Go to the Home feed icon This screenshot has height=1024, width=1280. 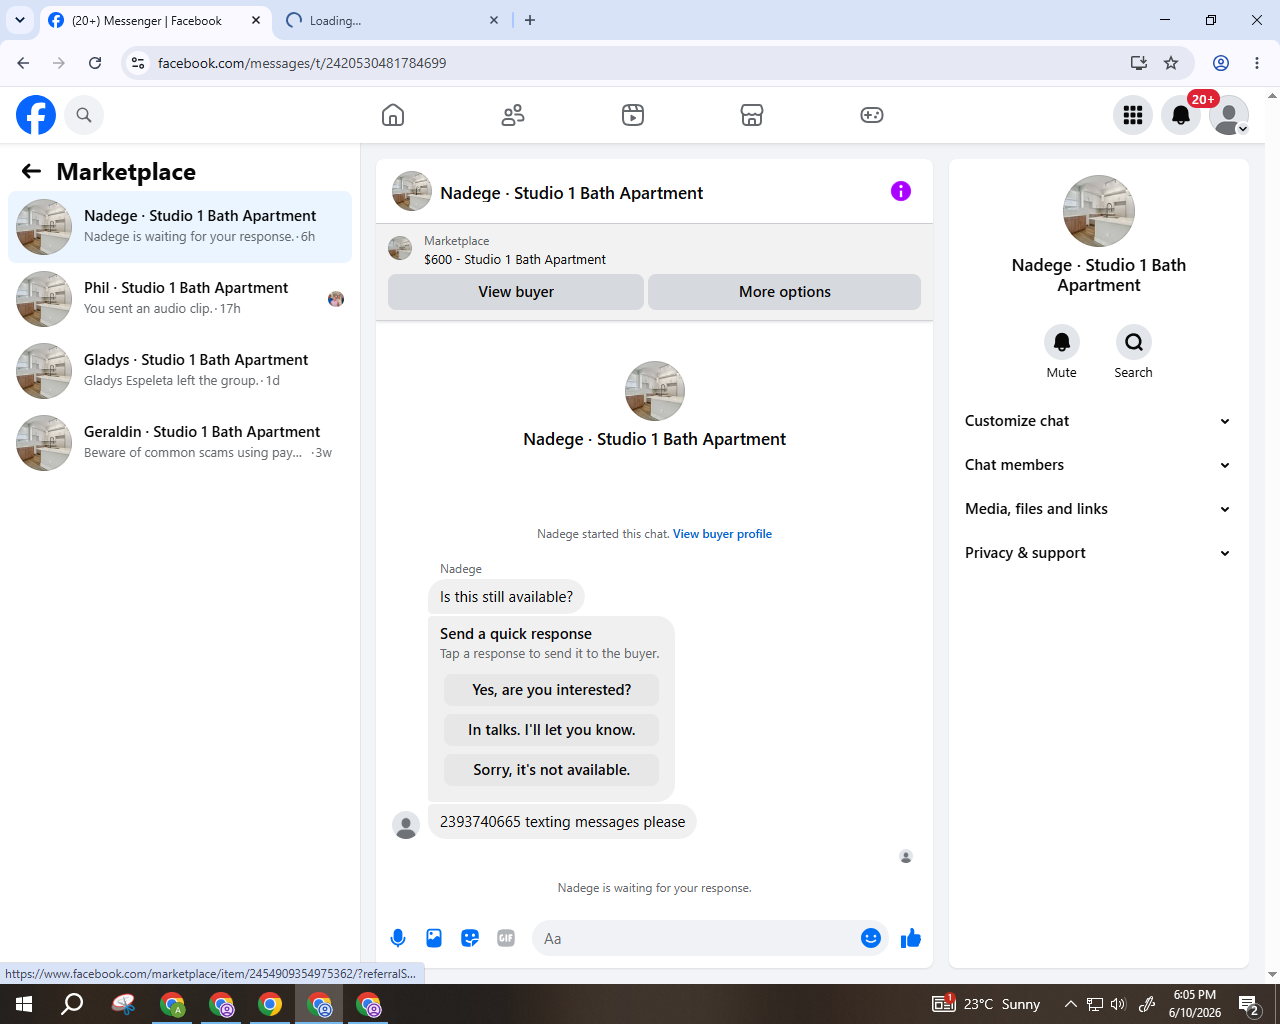(x=393, y=115)
